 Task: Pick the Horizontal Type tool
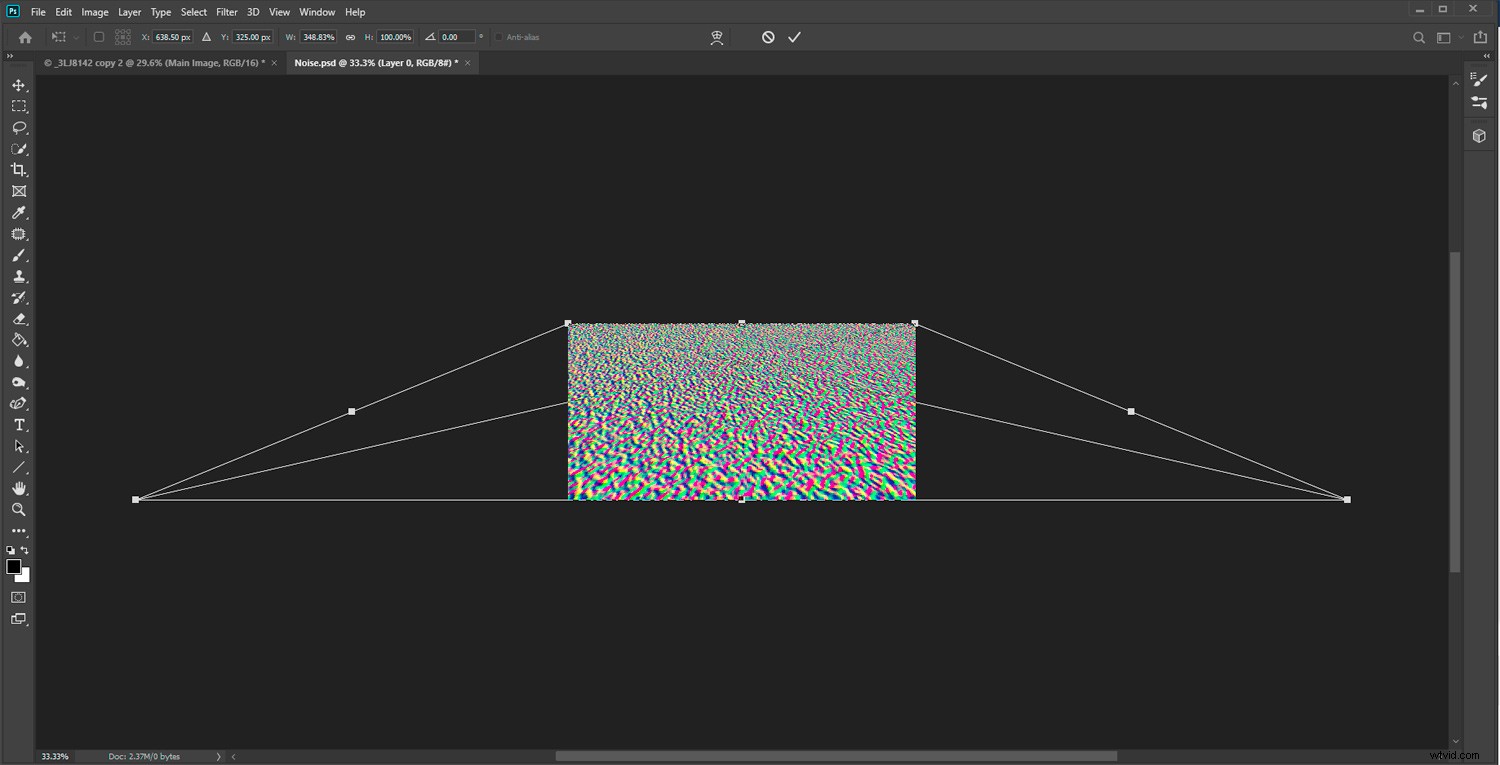[x=19, y=425]
